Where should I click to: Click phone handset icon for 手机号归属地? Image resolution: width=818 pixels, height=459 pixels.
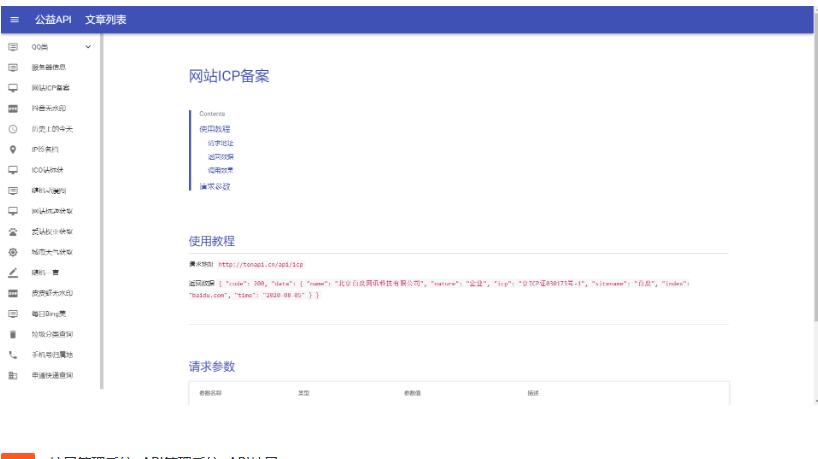(x=13, y=355)
